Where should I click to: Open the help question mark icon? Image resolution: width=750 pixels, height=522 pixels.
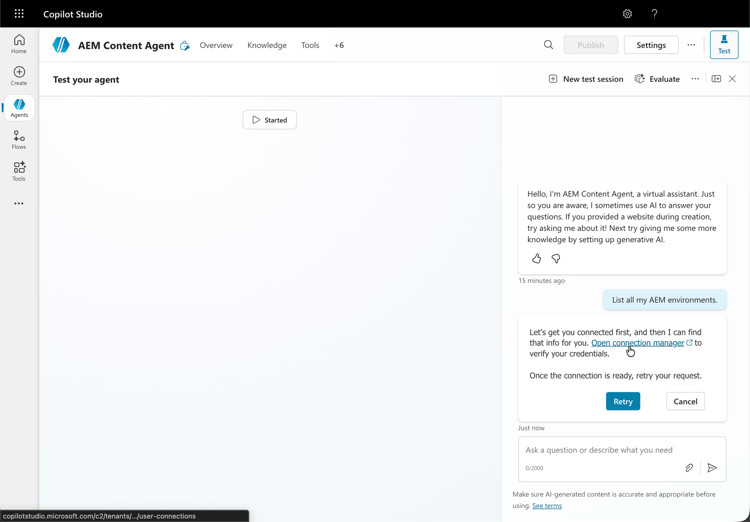coord(654,14)
